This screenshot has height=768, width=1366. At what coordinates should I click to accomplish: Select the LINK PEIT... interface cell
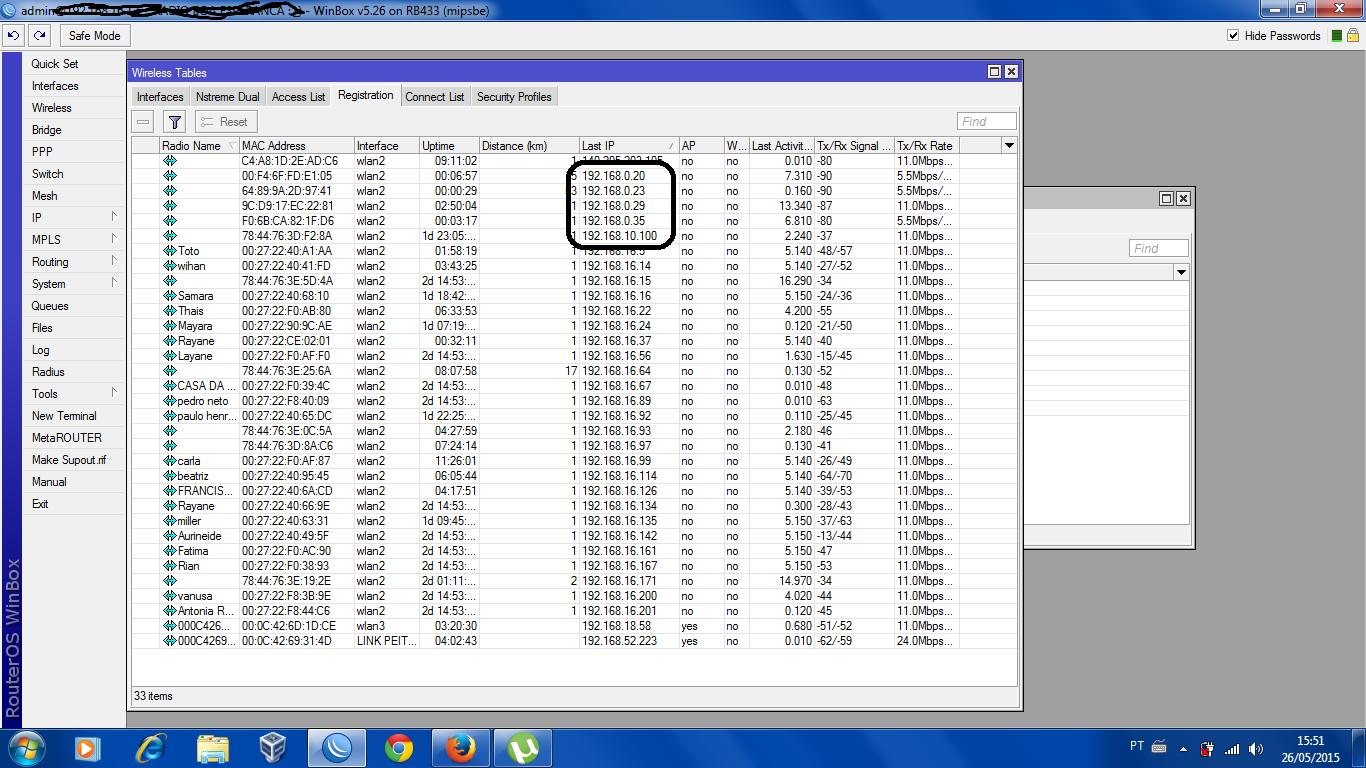pos(386,641)
